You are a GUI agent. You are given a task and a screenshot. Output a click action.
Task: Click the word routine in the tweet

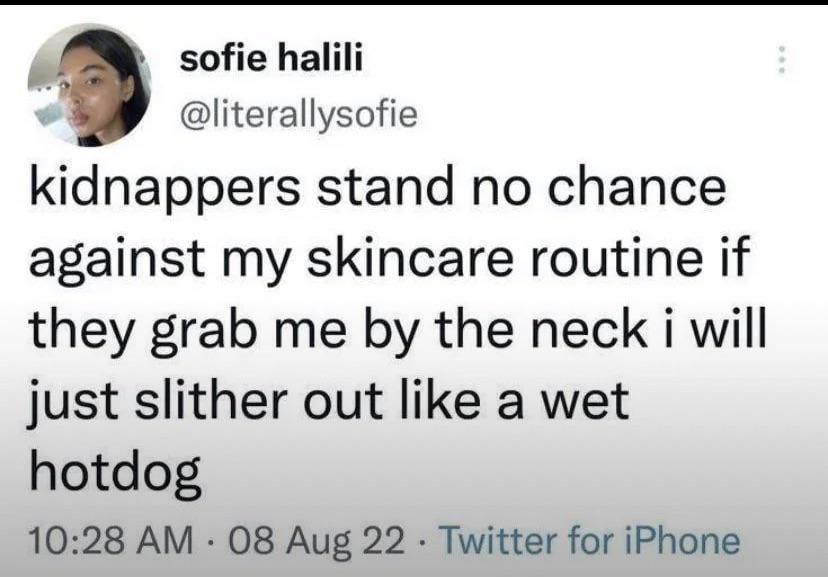tap(616, 259)
